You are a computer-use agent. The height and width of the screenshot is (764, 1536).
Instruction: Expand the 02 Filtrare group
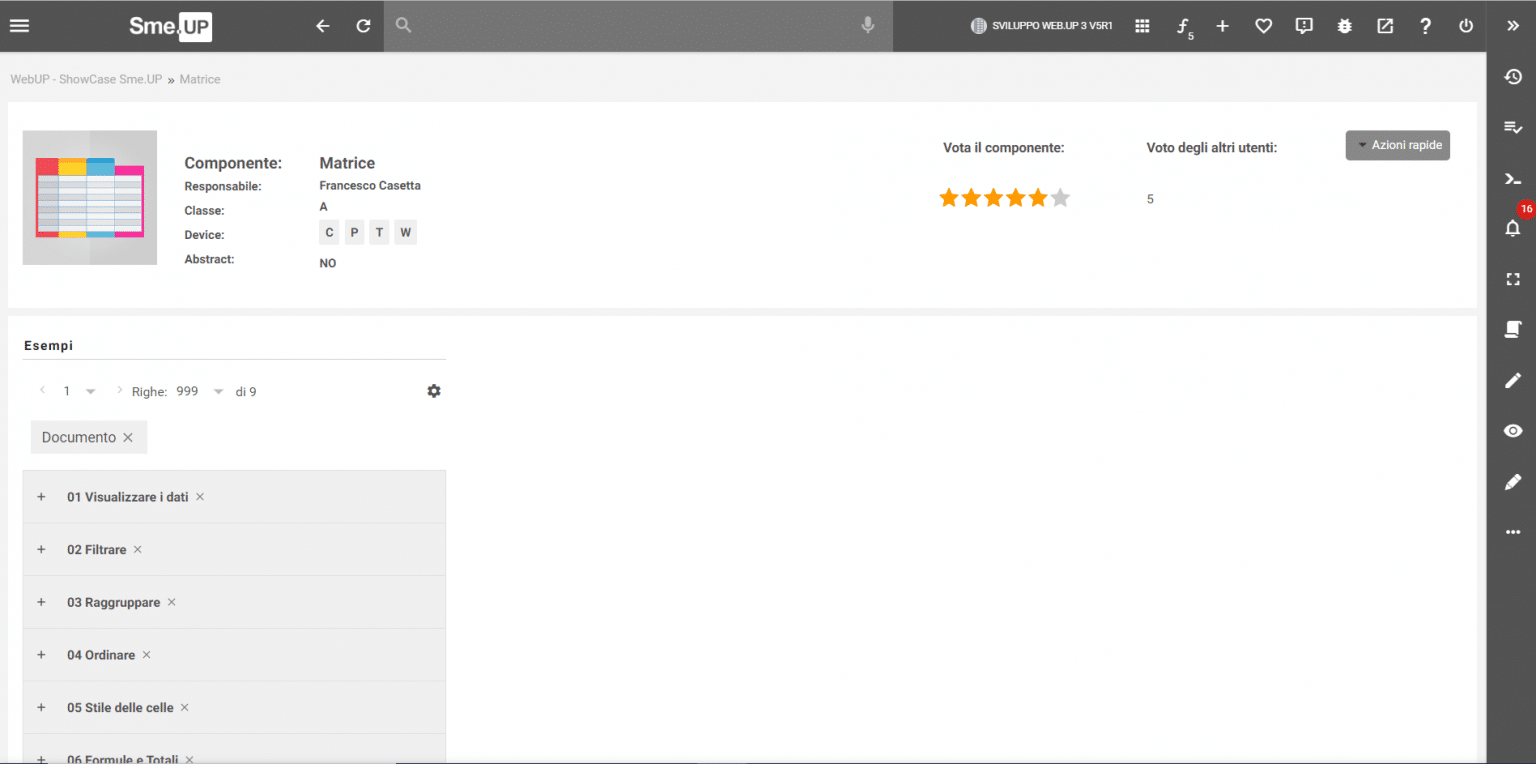pyautogui.click(x=41, y=549)
